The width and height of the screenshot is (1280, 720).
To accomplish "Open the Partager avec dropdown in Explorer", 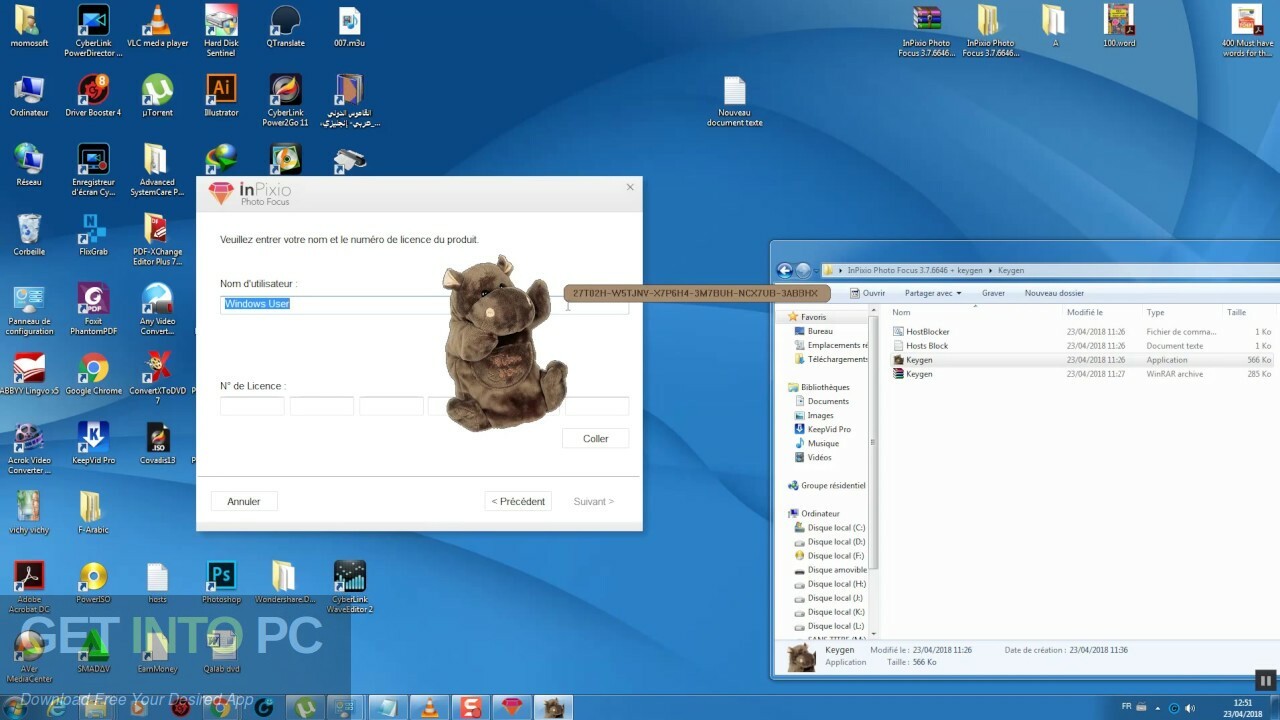I will coord(933,293).
